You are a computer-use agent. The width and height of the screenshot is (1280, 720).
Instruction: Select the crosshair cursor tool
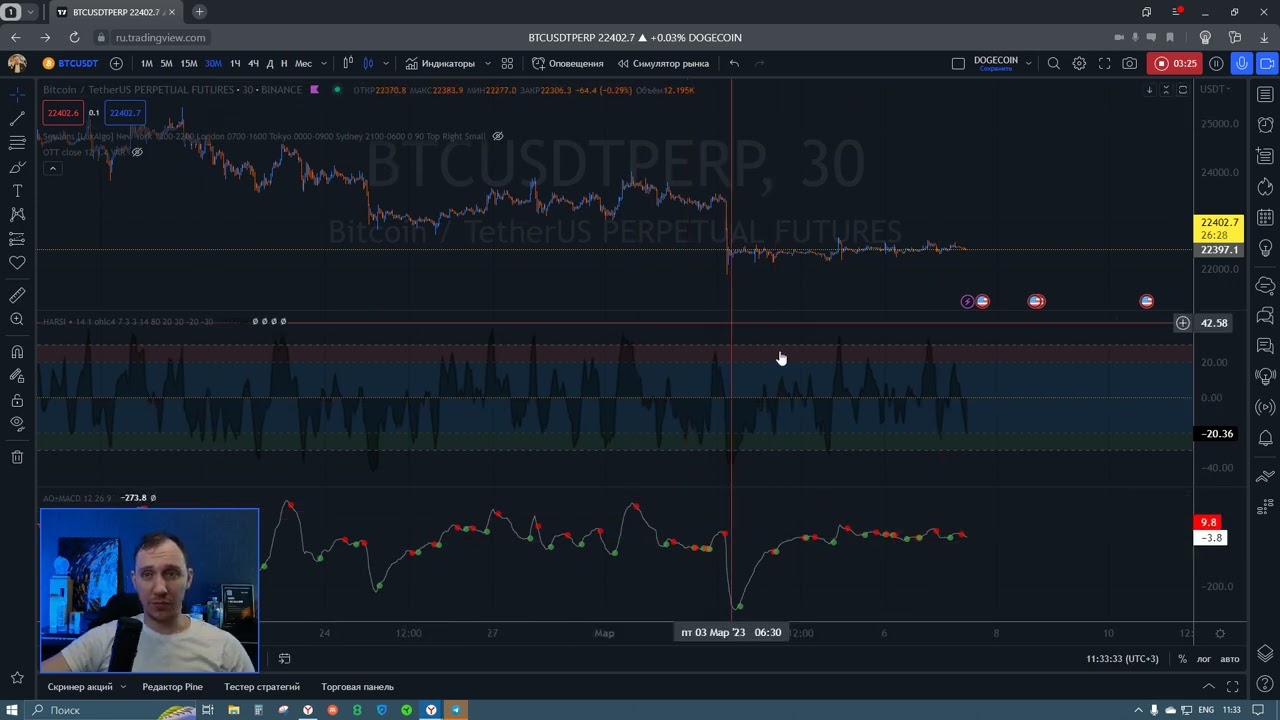pos(17,94)
